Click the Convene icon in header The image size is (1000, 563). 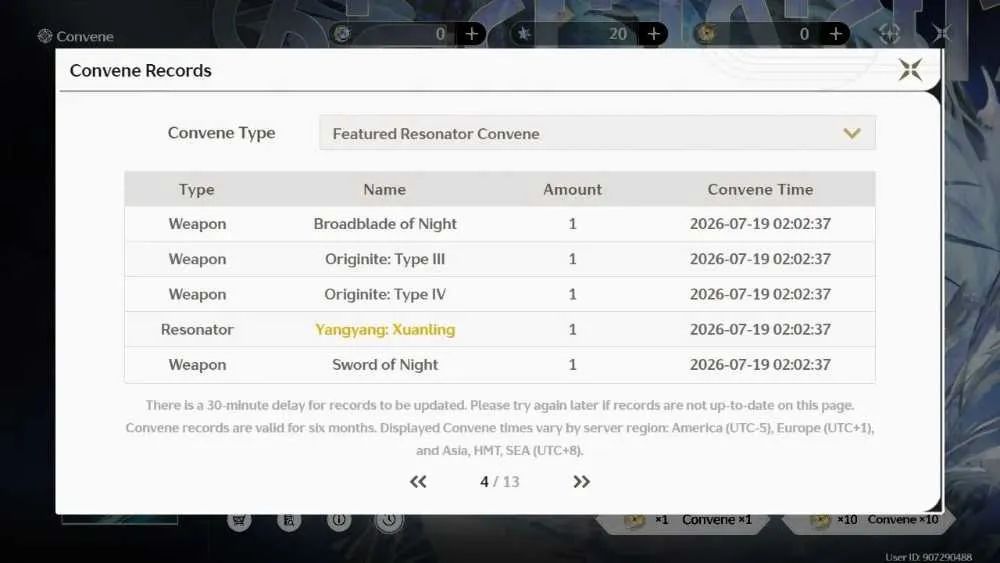[x=45, y=36]
